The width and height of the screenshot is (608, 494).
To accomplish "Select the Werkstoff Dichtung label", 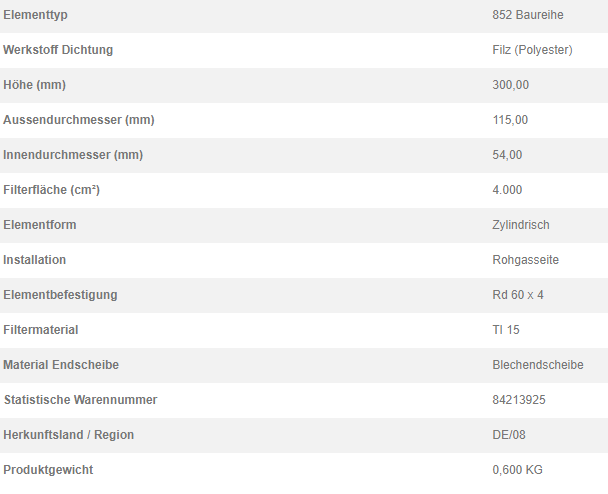I will (58, 50).
